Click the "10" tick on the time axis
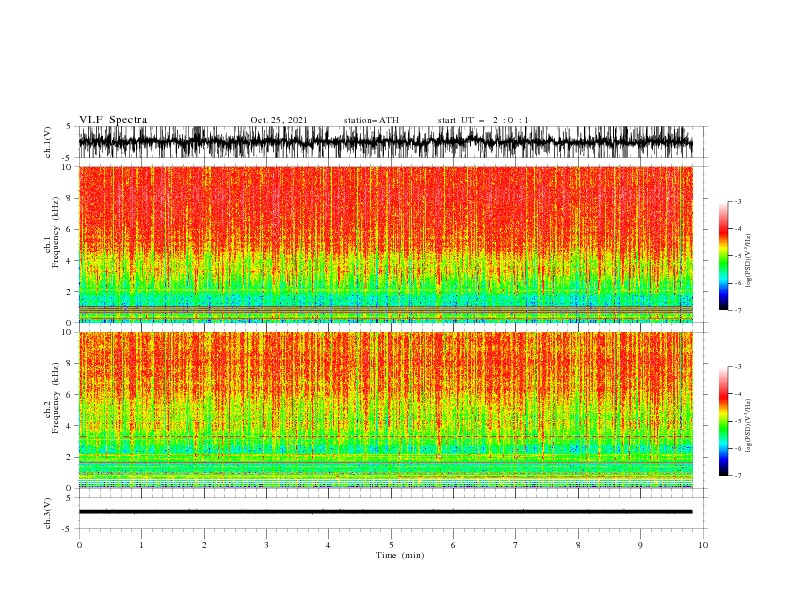The width and height of the screenshot is (792, 612). tap(703, 545)
